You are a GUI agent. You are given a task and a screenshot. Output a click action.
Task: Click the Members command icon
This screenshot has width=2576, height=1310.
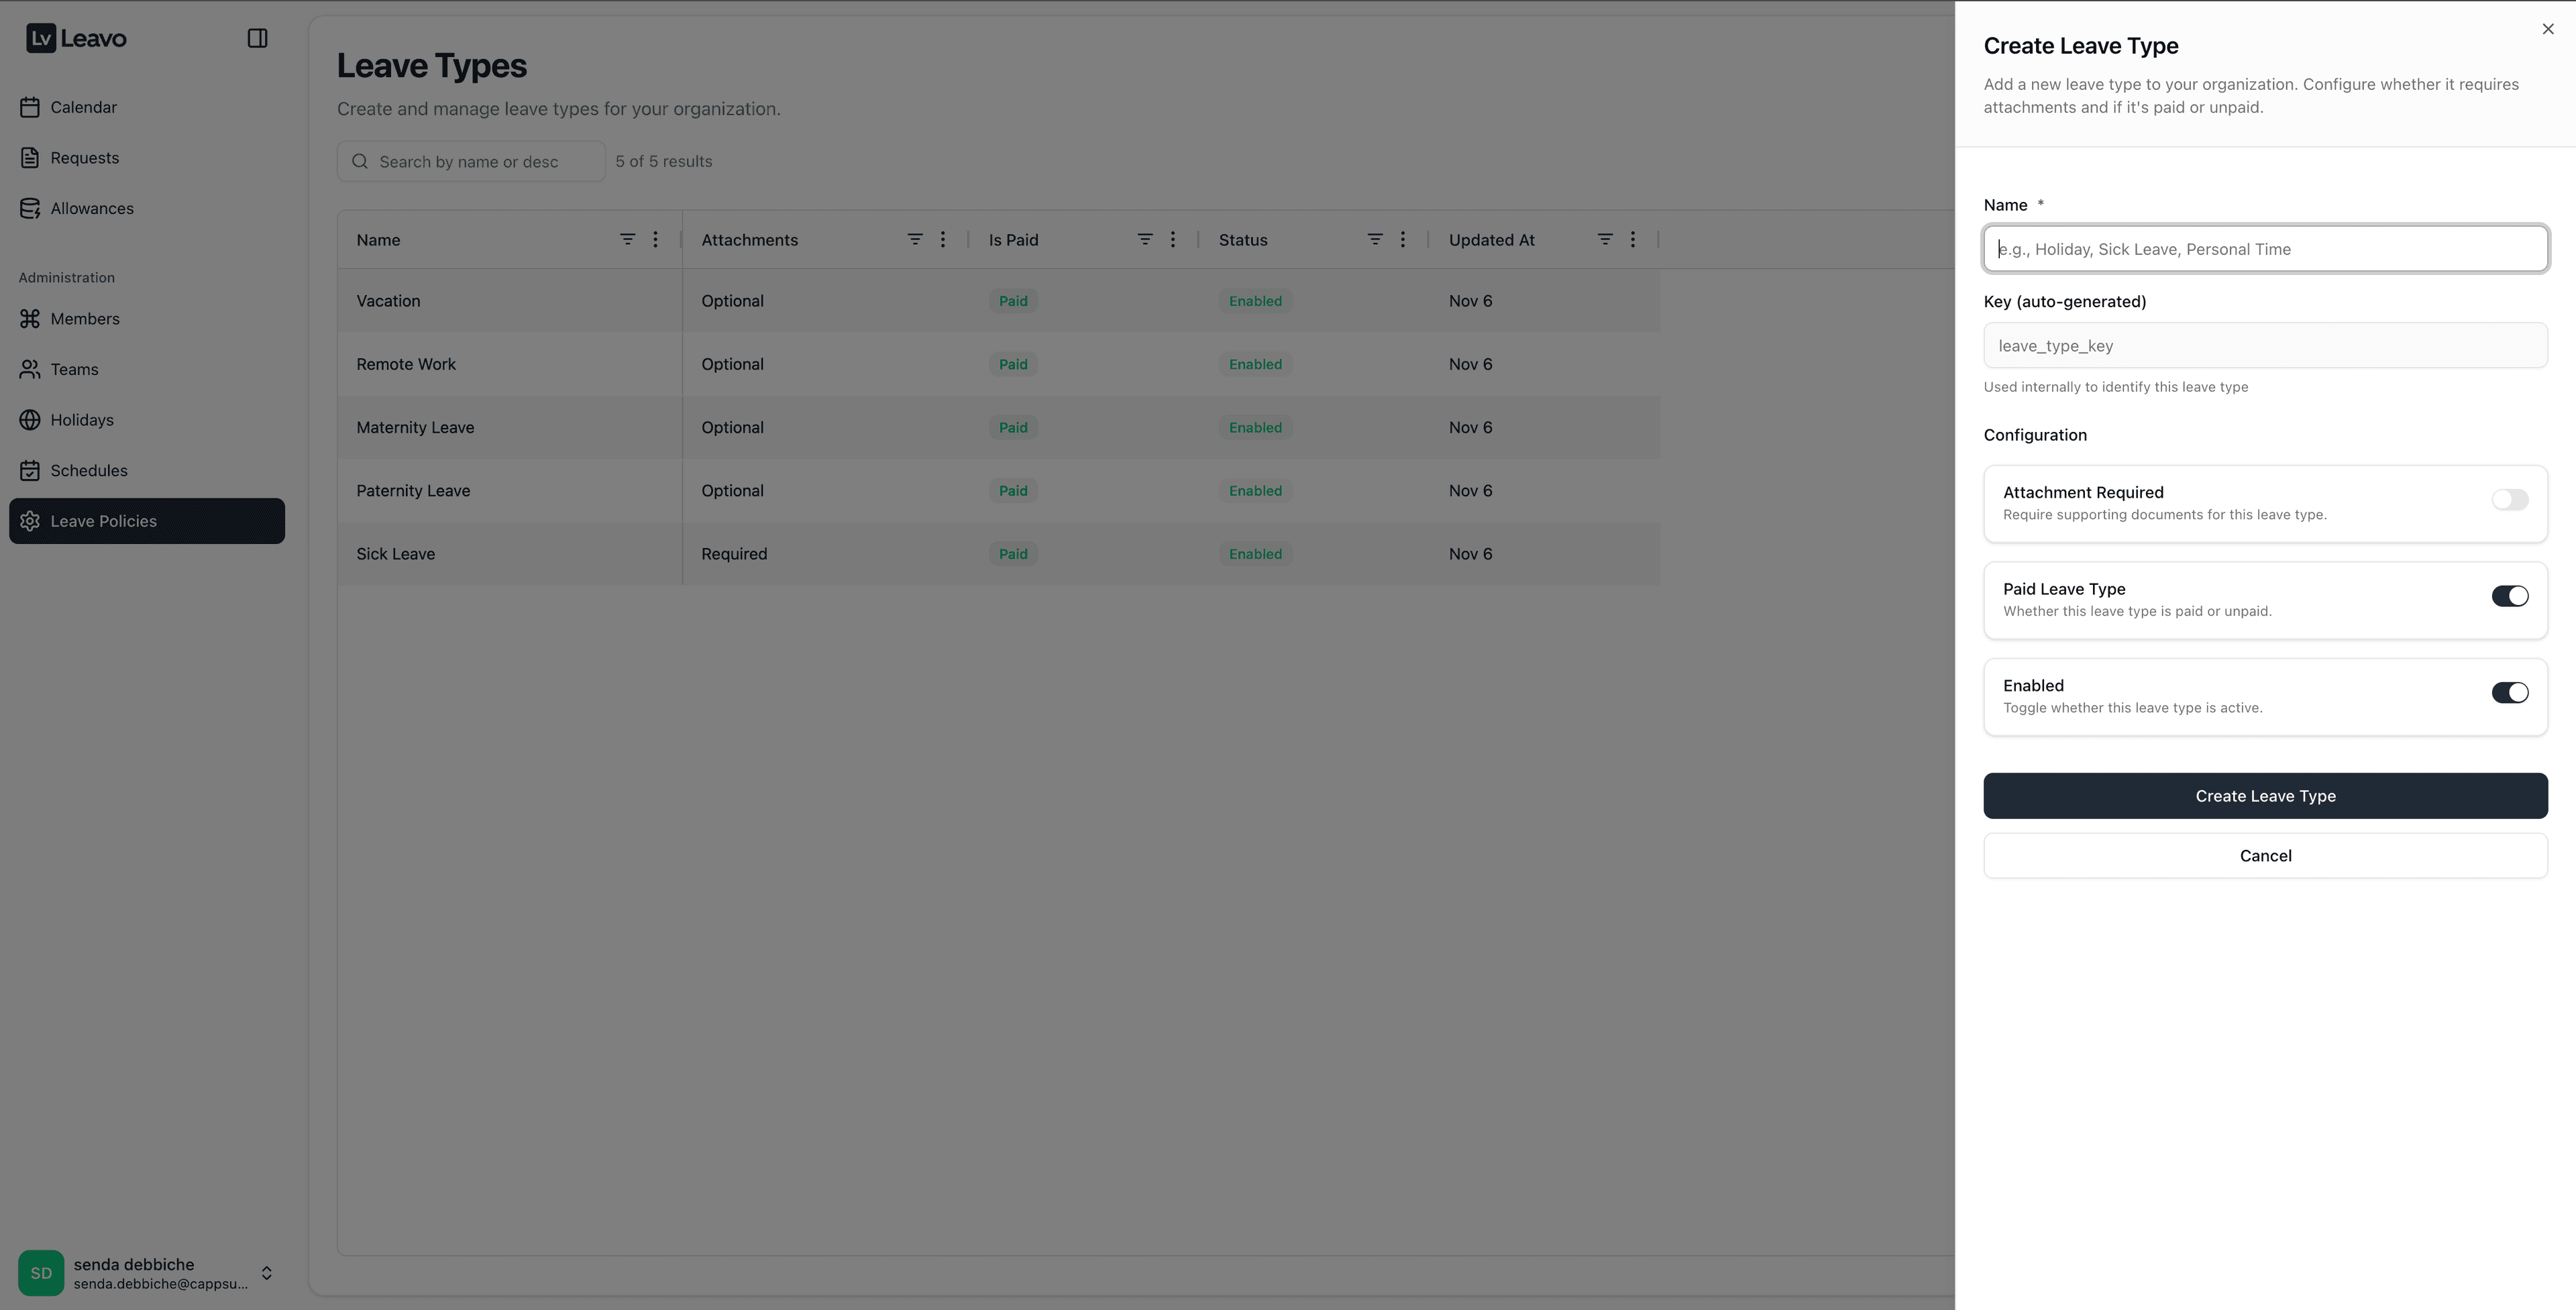click(x=30, y=319)
